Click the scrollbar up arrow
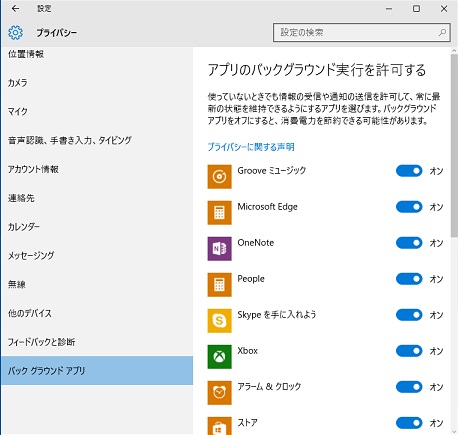Image resolution: width=458 pixels, height=435 pixels. (x=454, y=51)
